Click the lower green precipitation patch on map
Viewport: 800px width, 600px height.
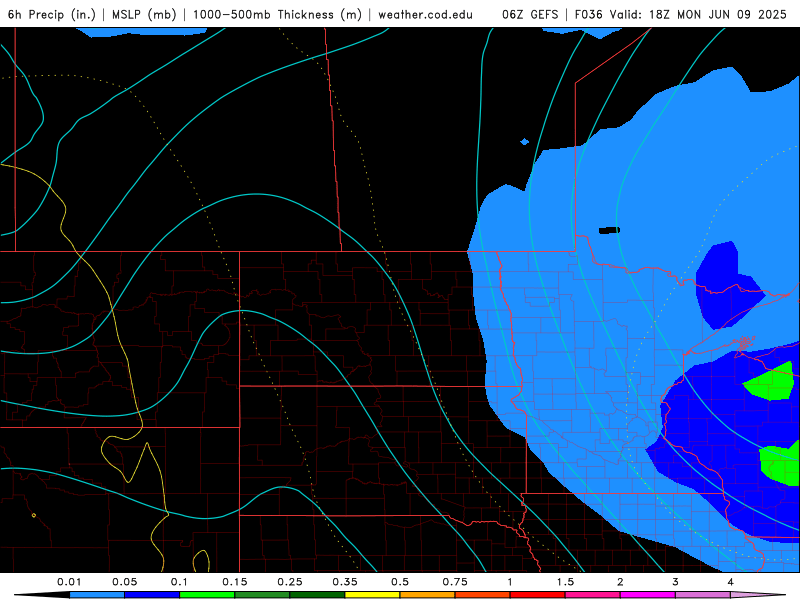[779, 464]
